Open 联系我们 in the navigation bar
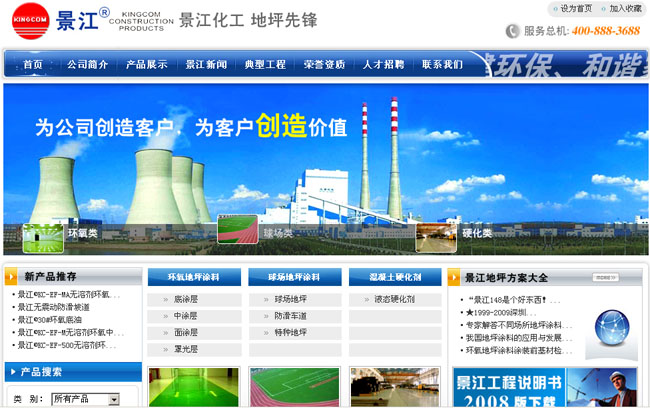650x408 pixels. 442,64
